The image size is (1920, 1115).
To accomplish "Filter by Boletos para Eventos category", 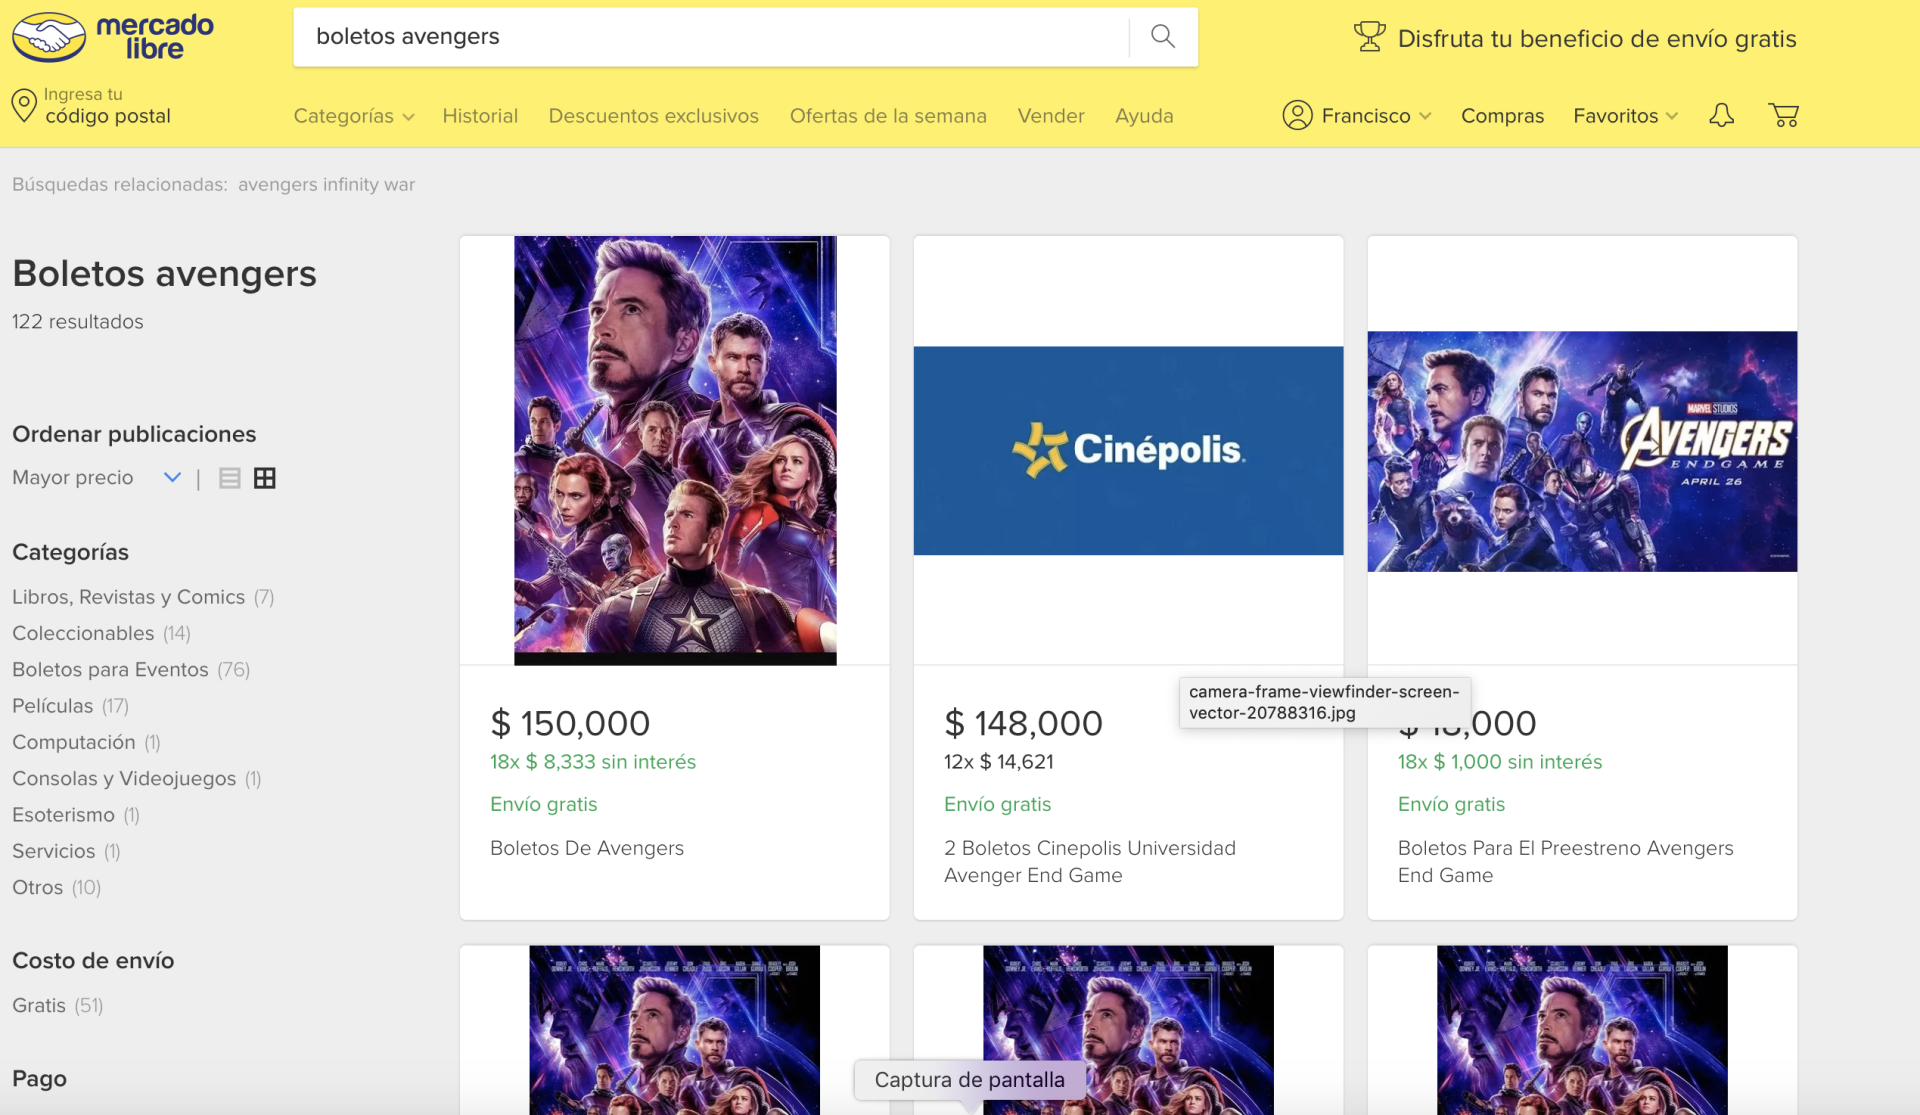I will [110, 670].
